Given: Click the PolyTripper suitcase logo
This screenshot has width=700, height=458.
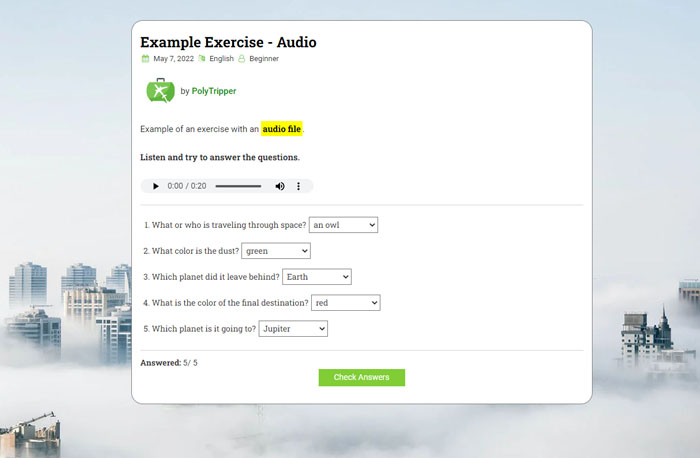Looking at the screenshot, I should (x=160, y=91).
